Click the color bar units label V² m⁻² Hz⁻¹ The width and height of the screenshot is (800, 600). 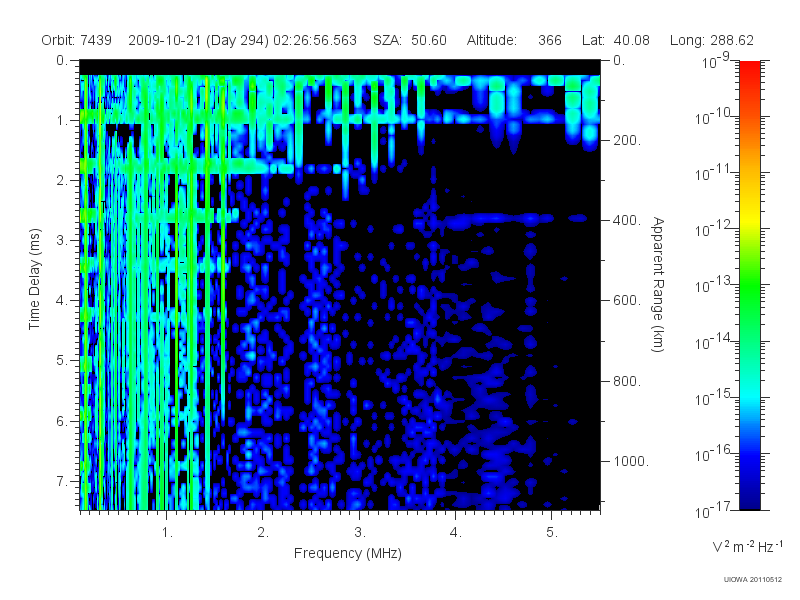click(x=747, y=546)
